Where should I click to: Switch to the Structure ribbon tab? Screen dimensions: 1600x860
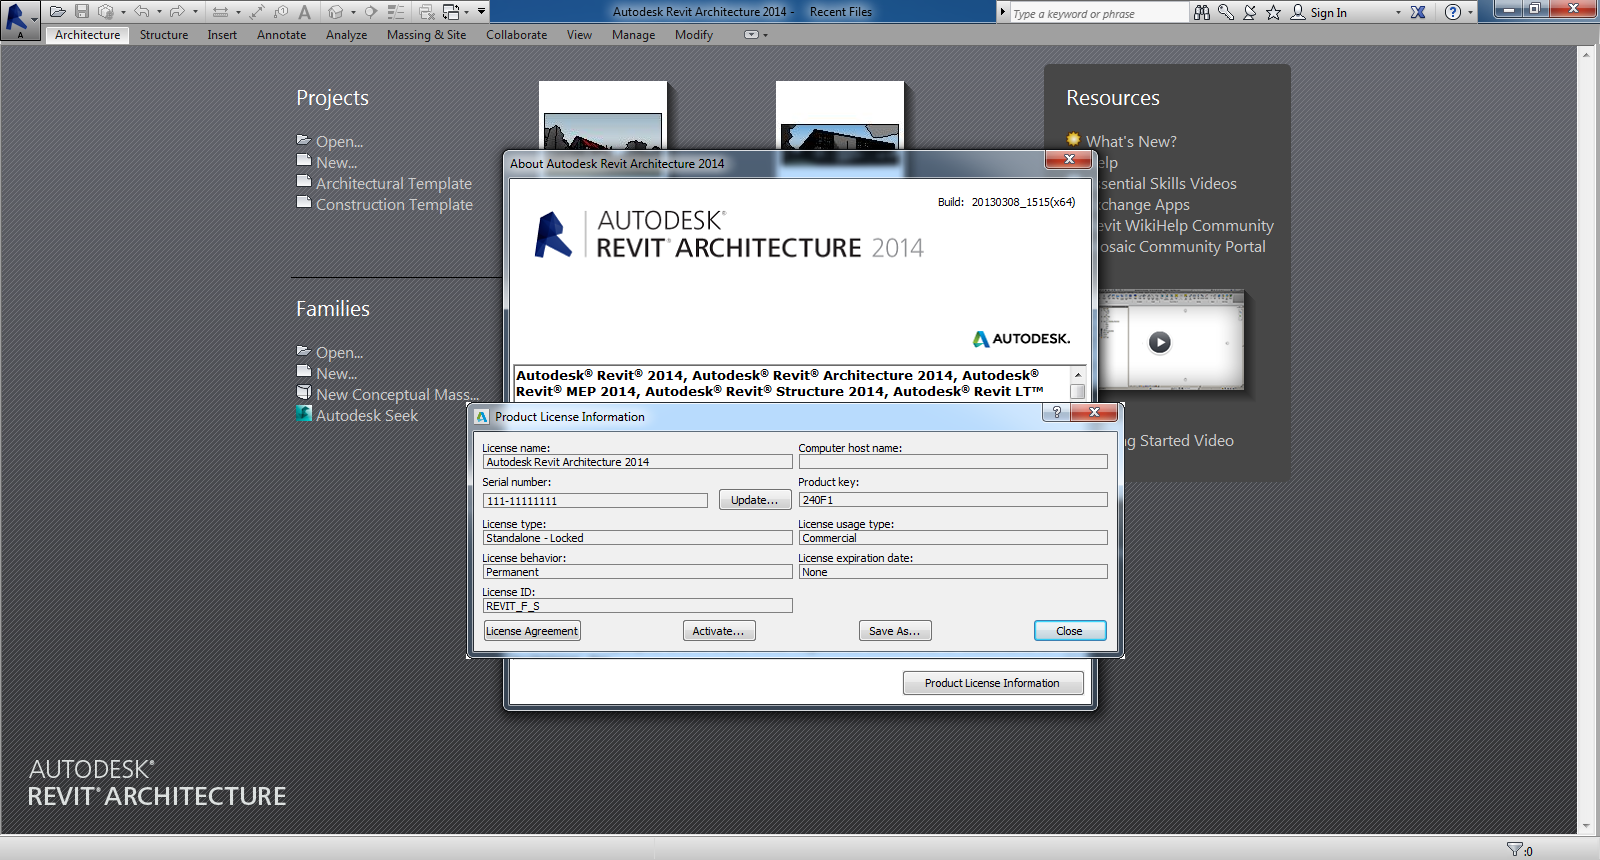pyautogui.click(x=164, y=35)
